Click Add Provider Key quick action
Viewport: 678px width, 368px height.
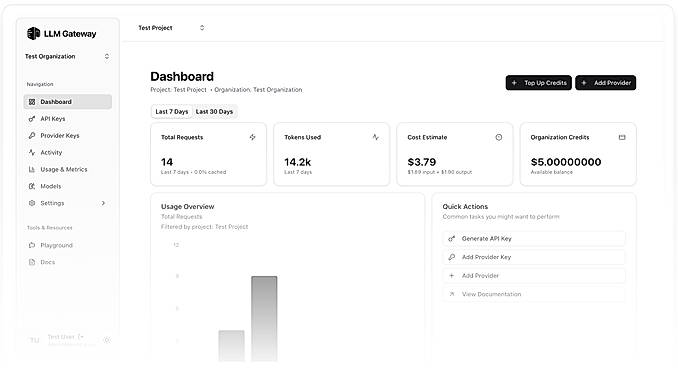(534, 257)
